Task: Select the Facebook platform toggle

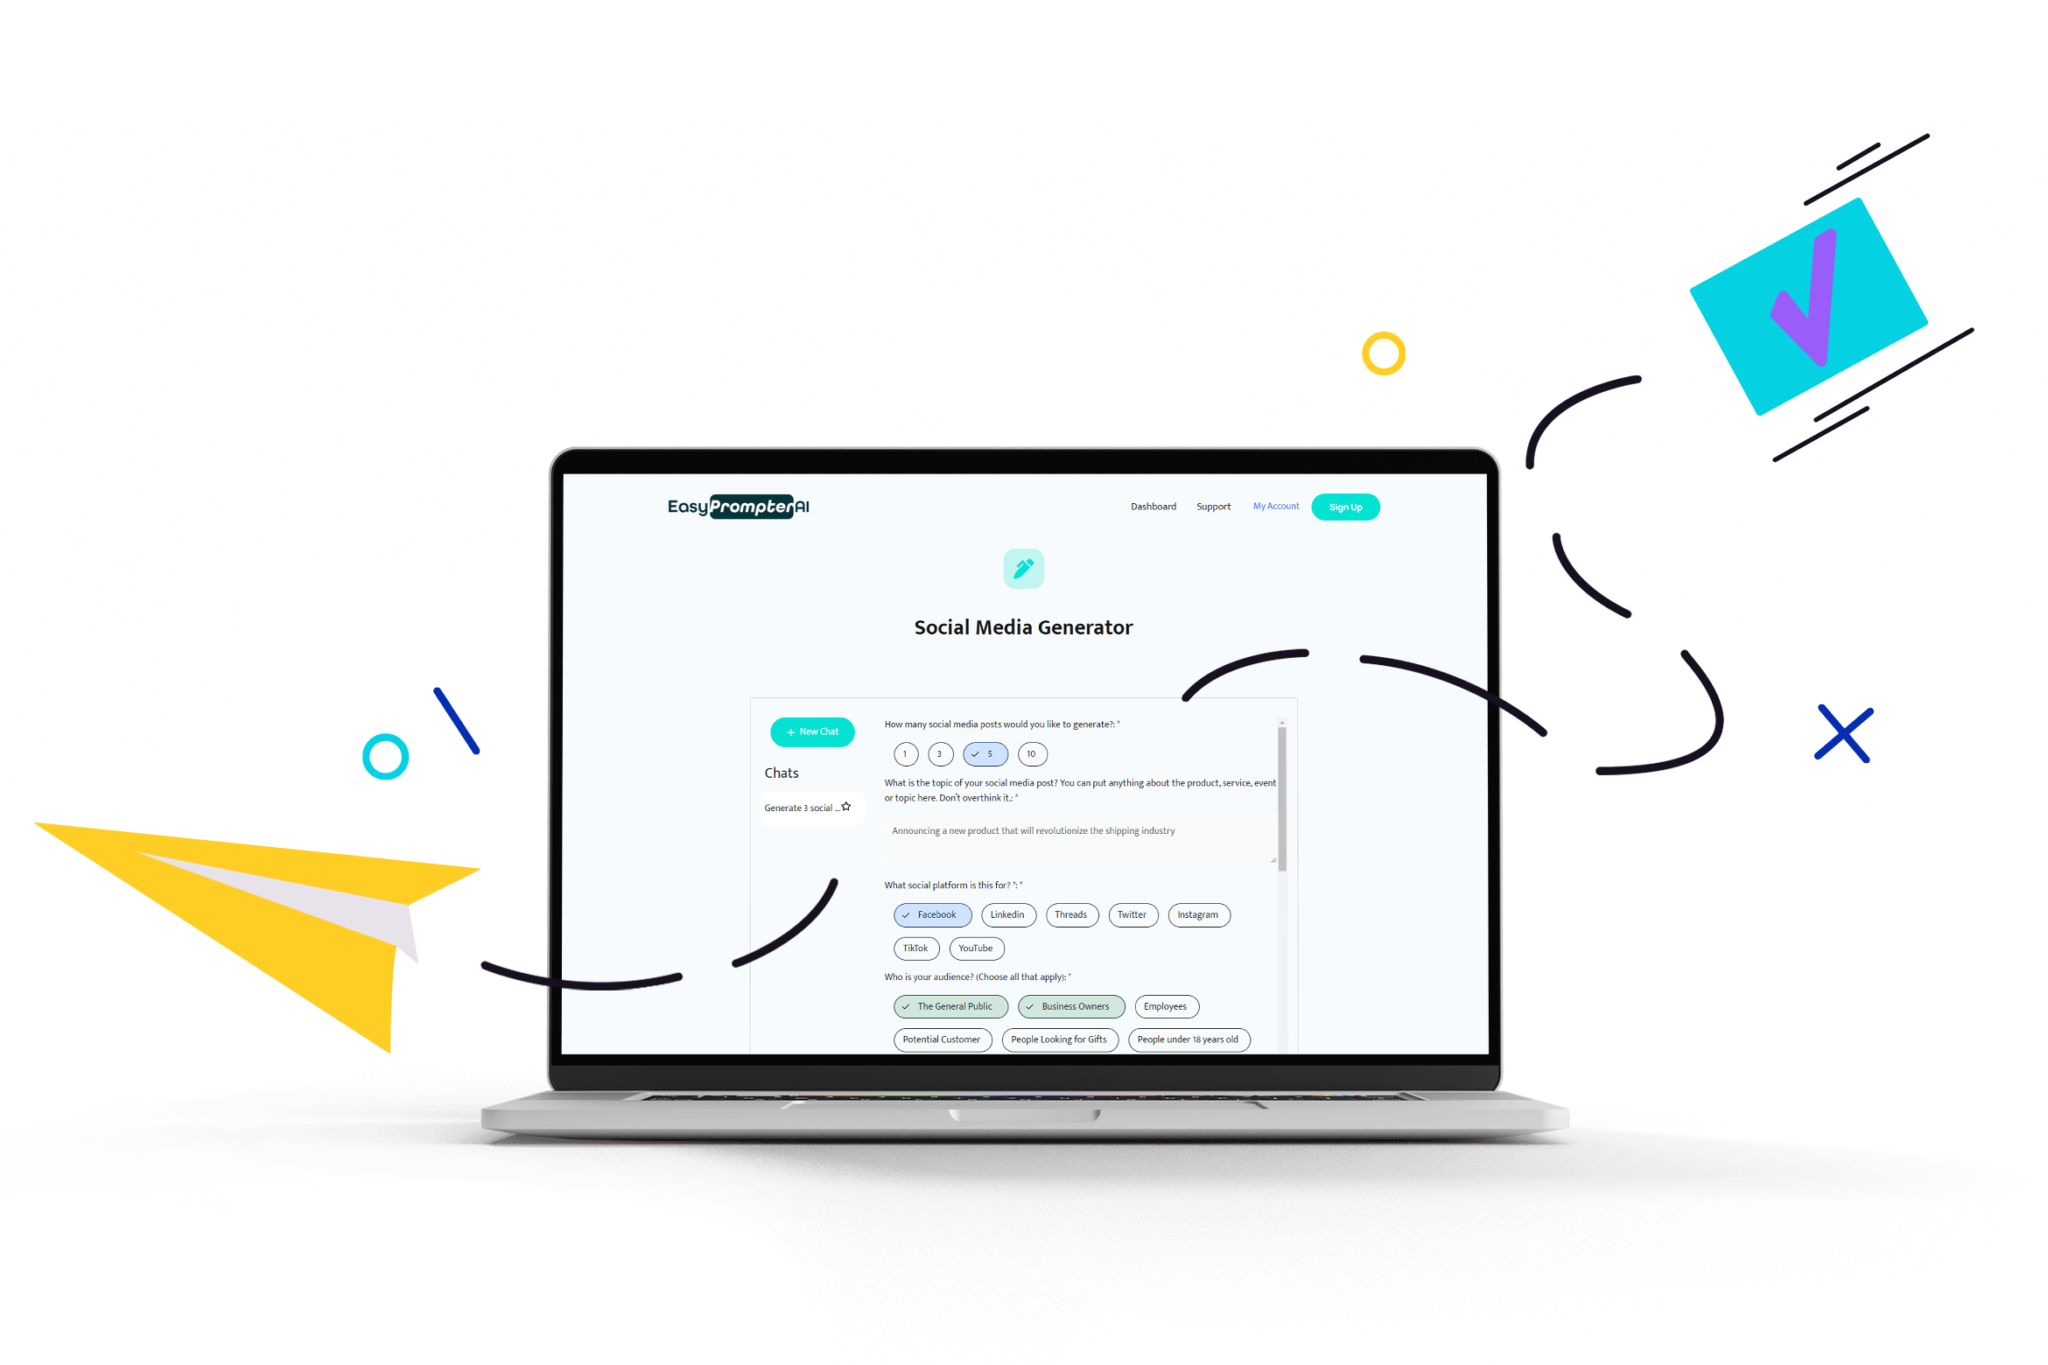Action: point(929,914)
